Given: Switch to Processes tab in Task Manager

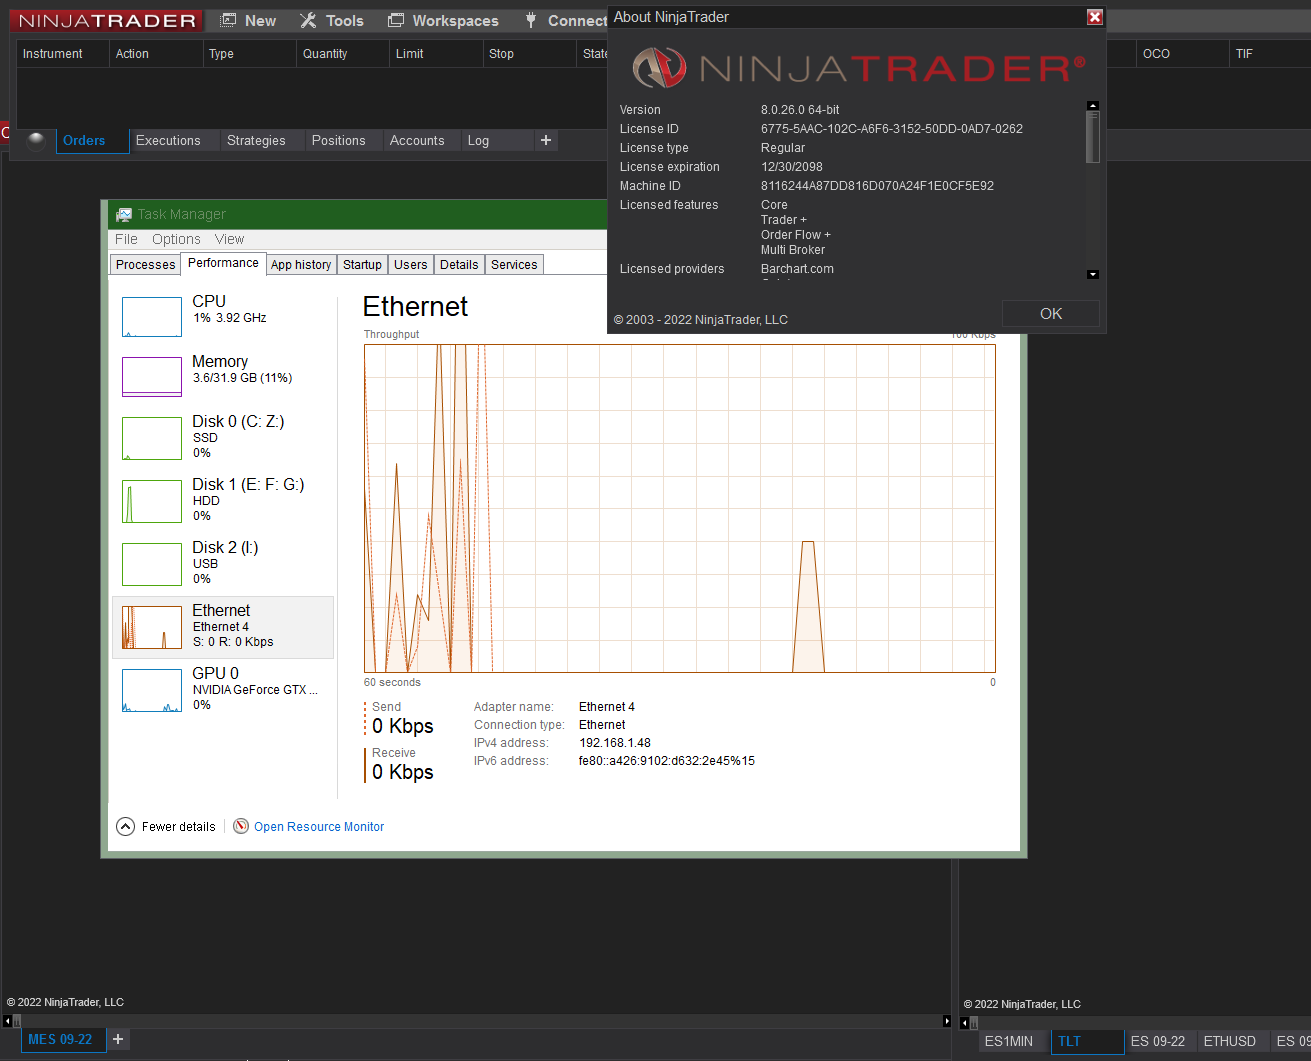Looking at the screenshot, I should (x=145, y=264).
